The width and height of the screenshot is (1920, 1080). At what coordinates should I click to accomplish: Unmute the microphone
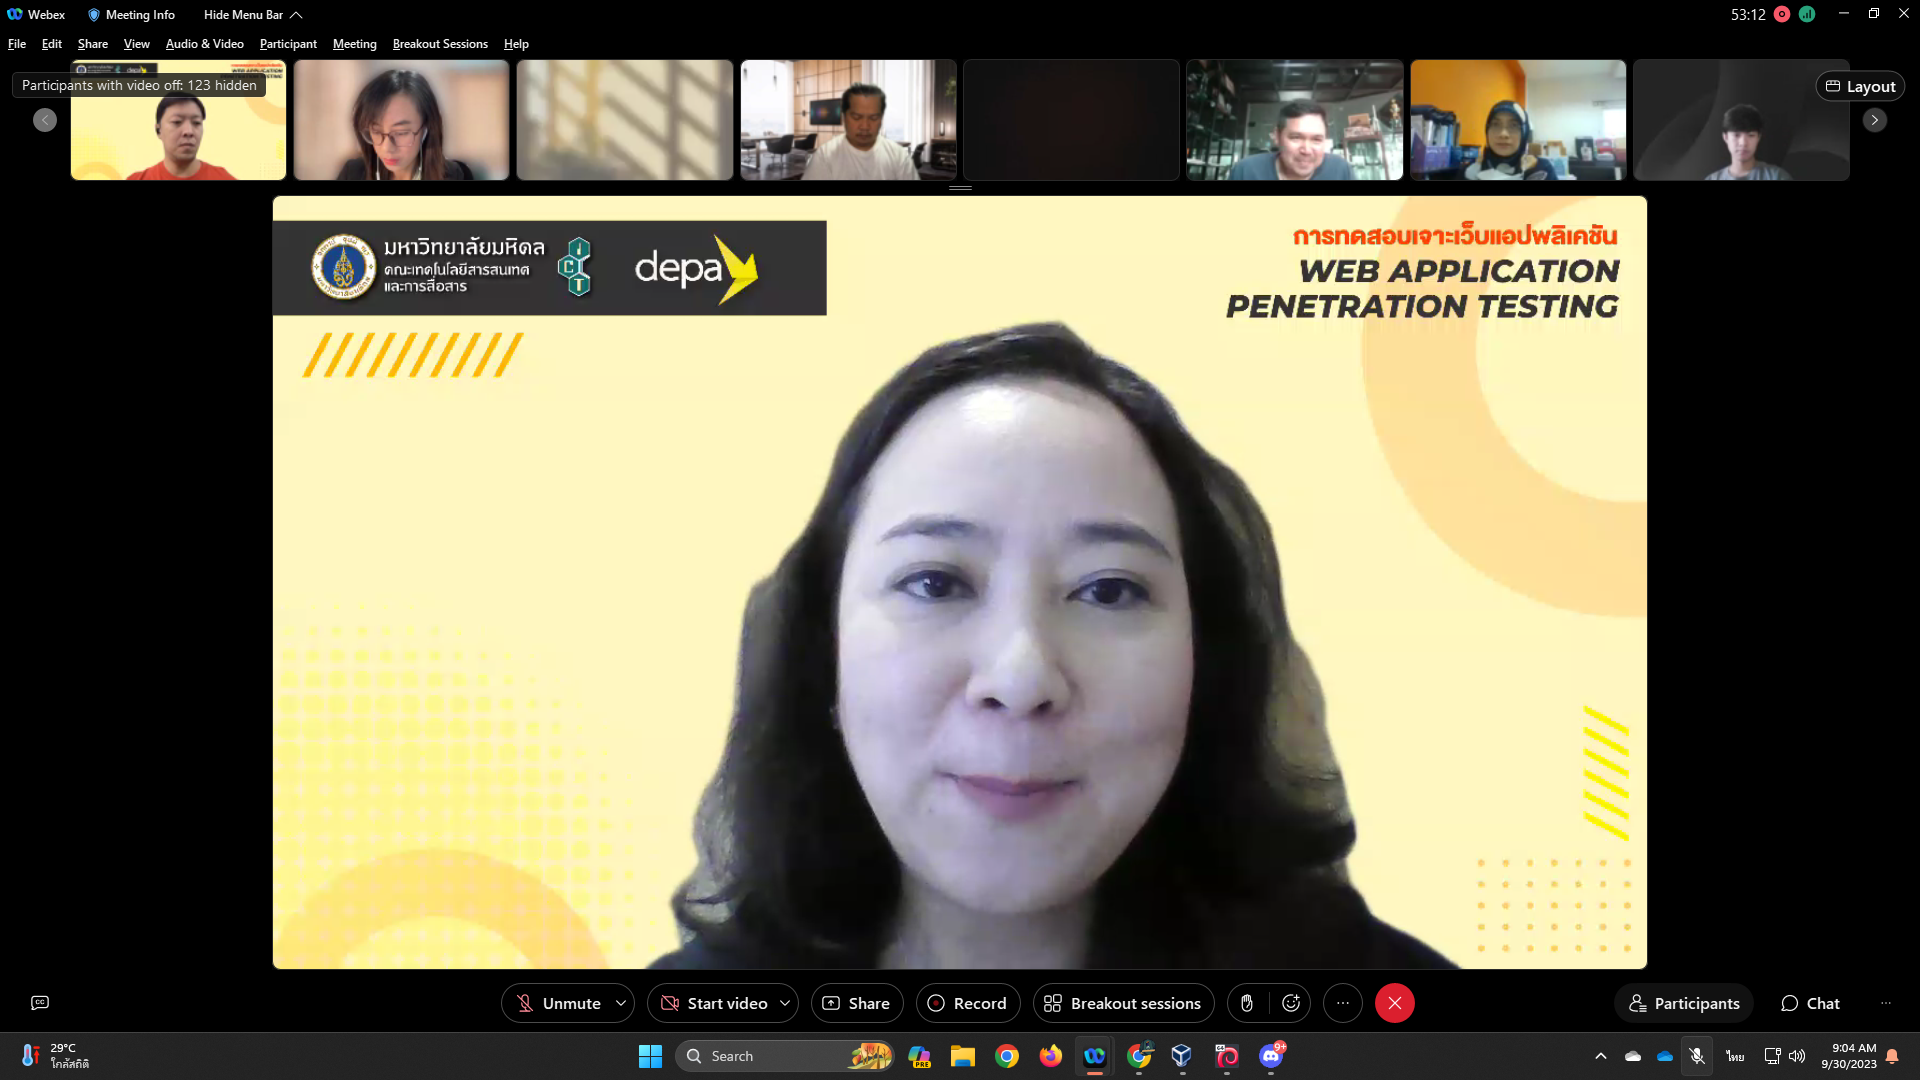coord(558,1003)
